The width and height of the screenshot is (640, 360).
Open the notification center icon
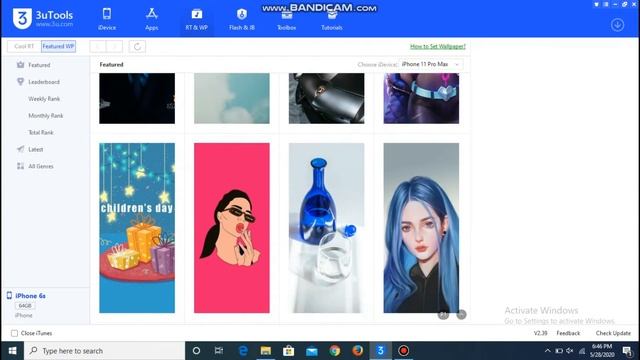click(627, 351)
